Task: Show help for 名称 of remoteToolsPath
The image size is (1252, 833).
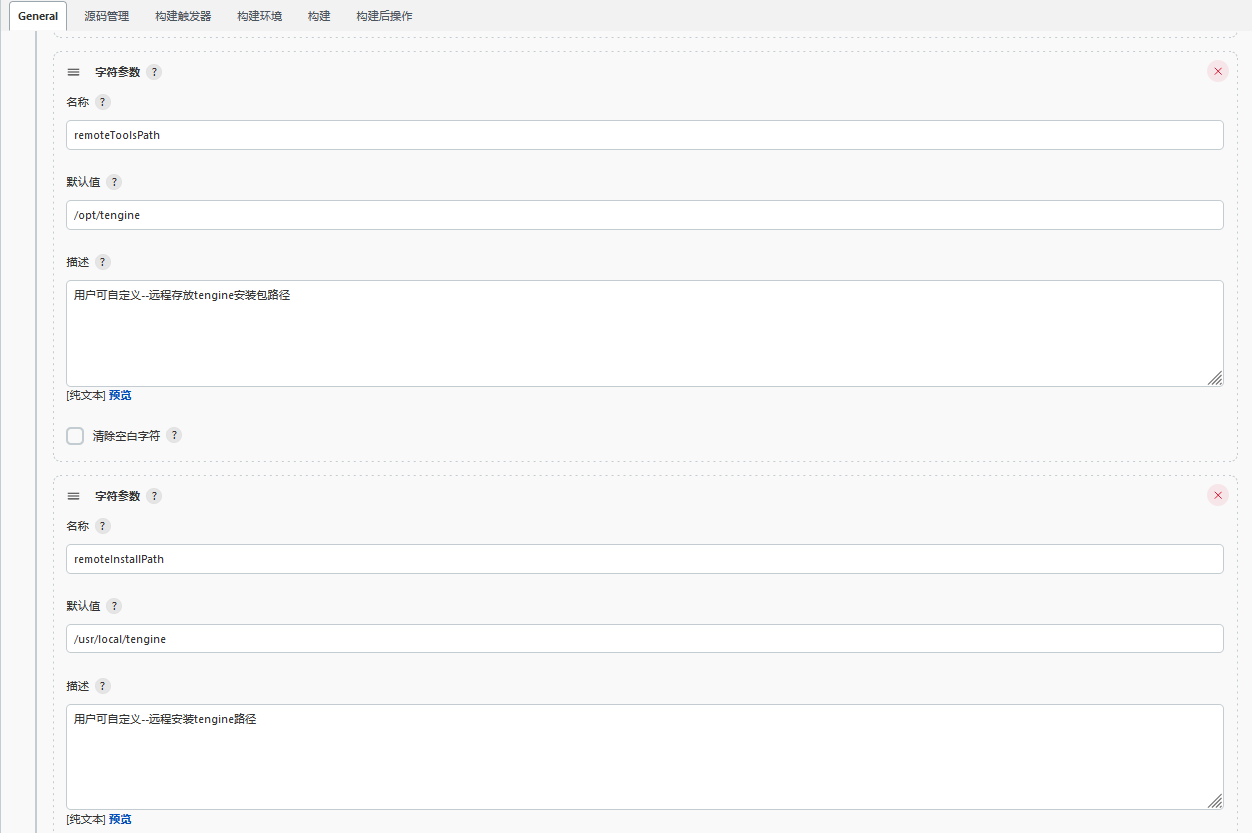Action: tap(103, 102)
